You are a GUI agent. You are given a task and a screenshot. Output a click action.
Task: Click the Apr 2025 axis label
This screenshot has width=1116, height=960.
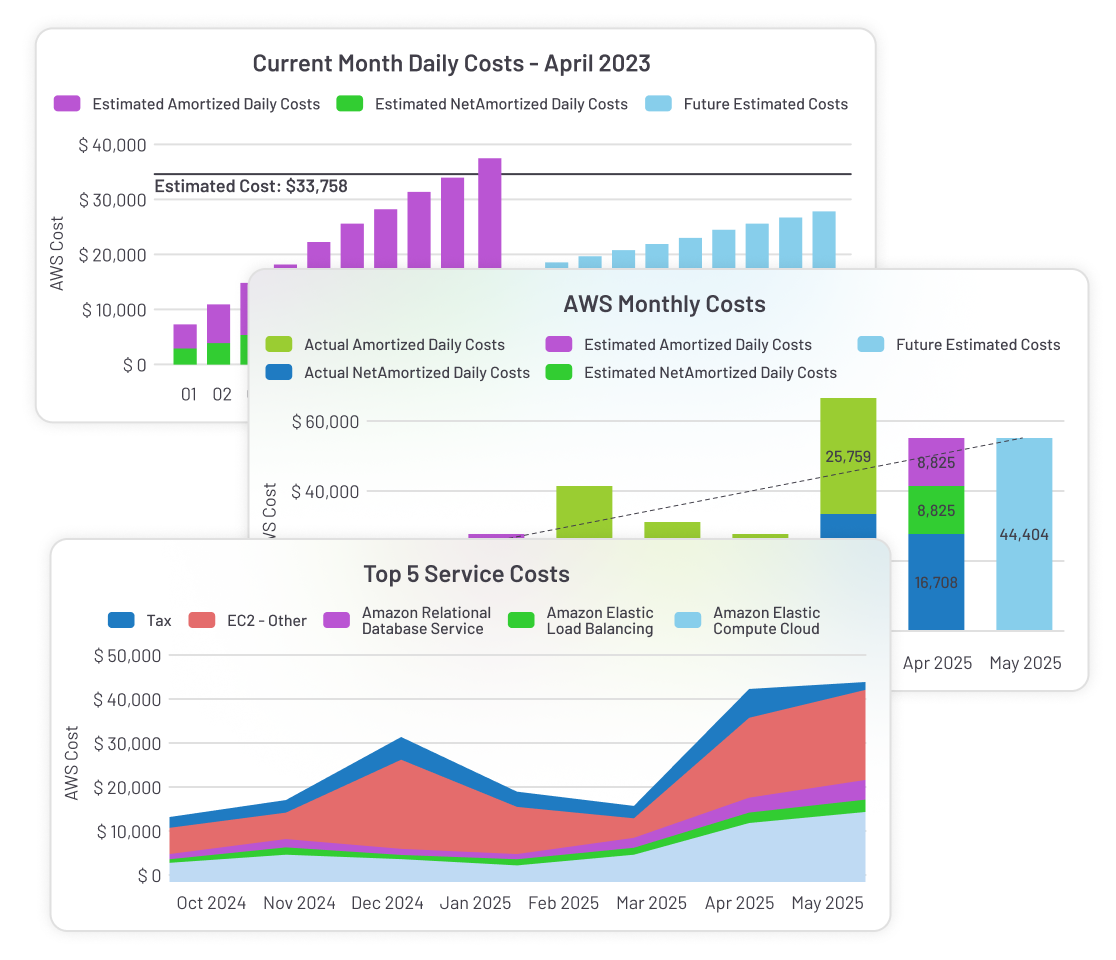click(x=937, y=663)
